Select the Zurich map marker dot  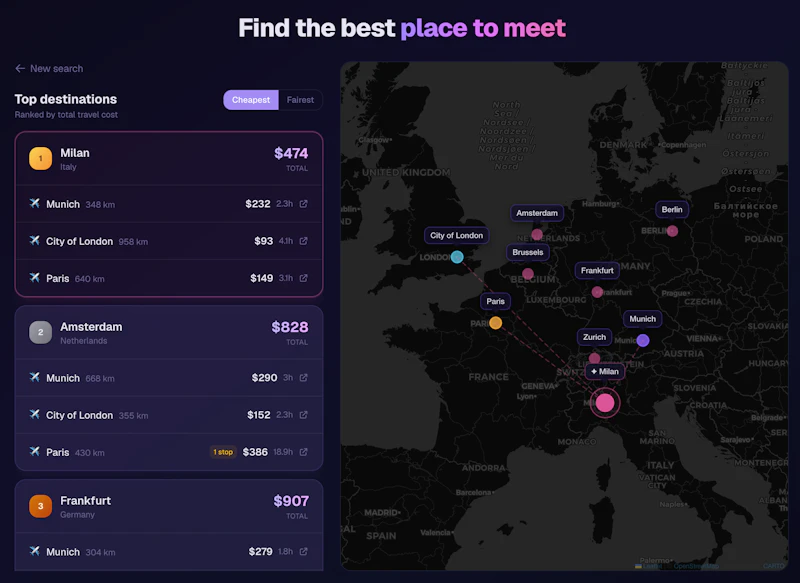594,358
